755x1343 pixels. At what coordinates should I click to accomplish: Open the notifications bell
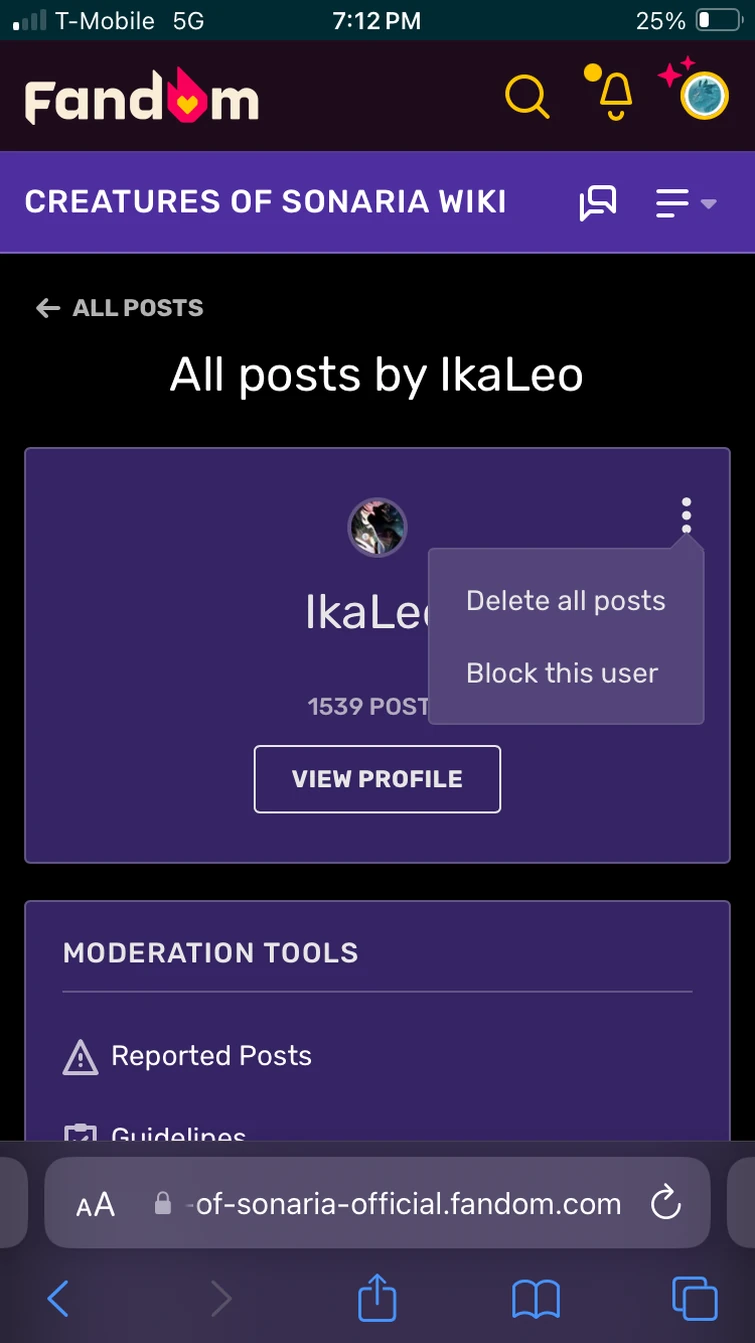click(614, 93)
